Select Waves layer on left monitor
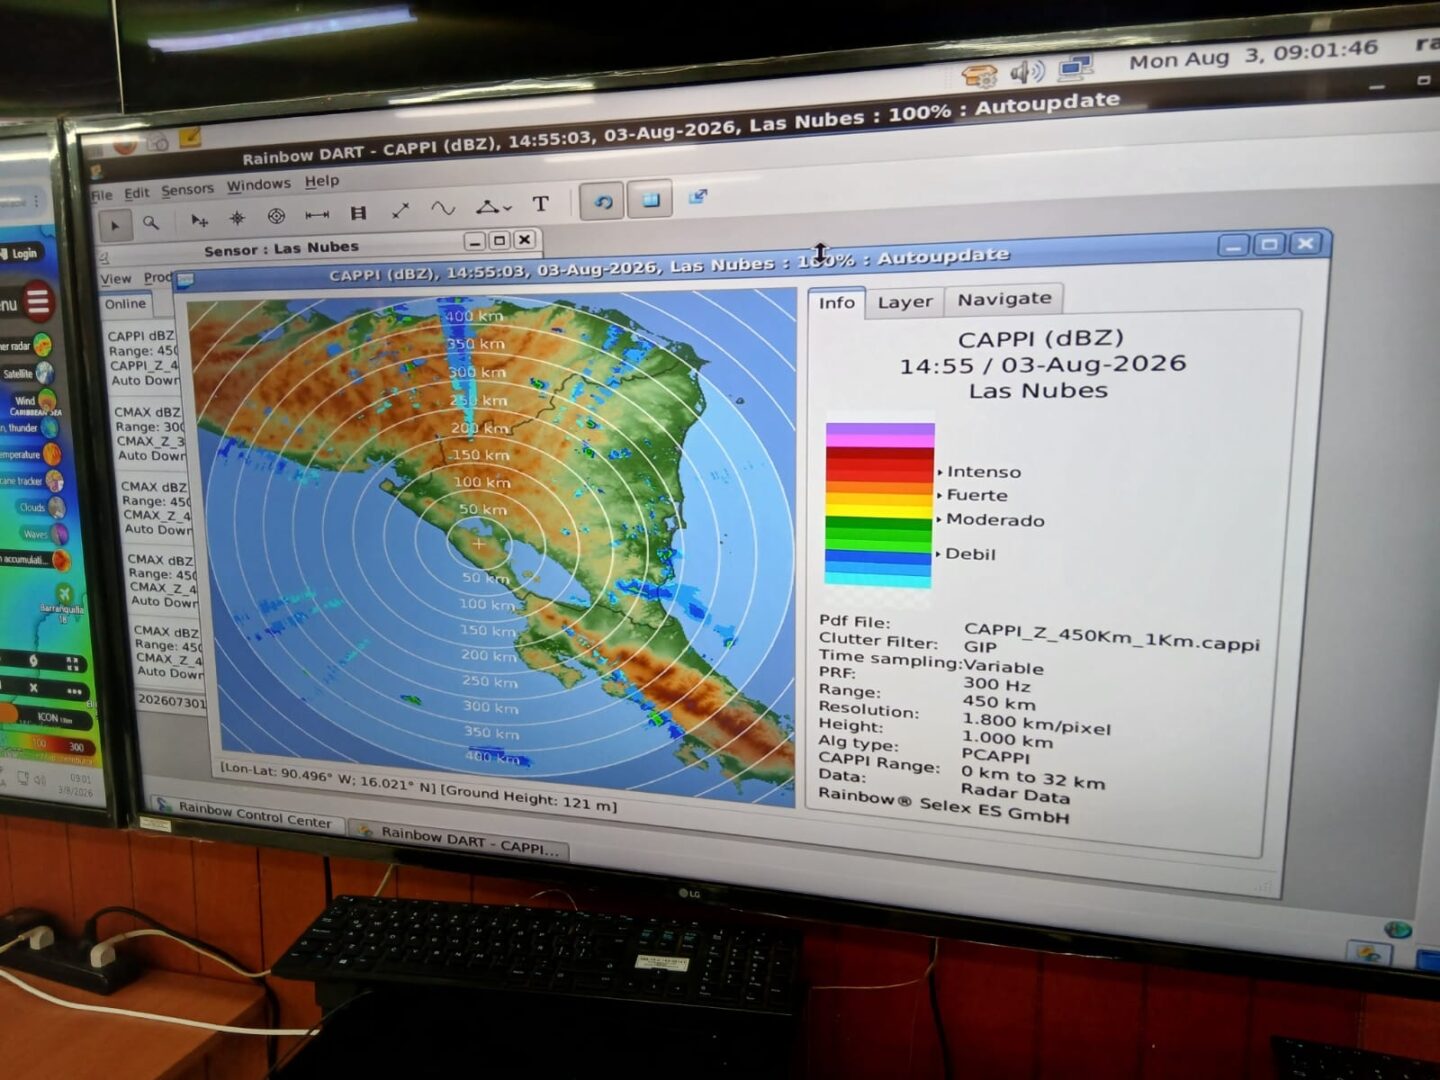Viewport: 1440px width, 1080px height. click(x=46, y=534)
